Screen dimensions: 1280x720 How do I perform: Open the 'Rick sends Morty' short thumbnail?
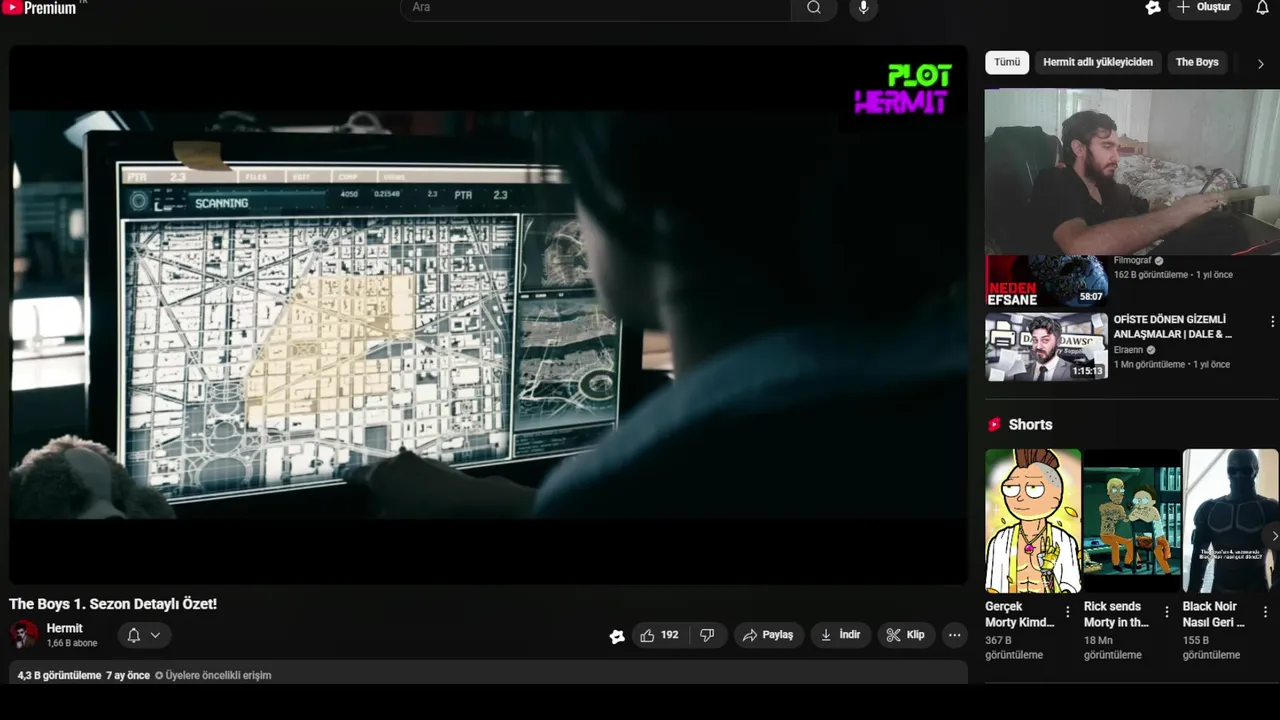(x=1132, y=521)
